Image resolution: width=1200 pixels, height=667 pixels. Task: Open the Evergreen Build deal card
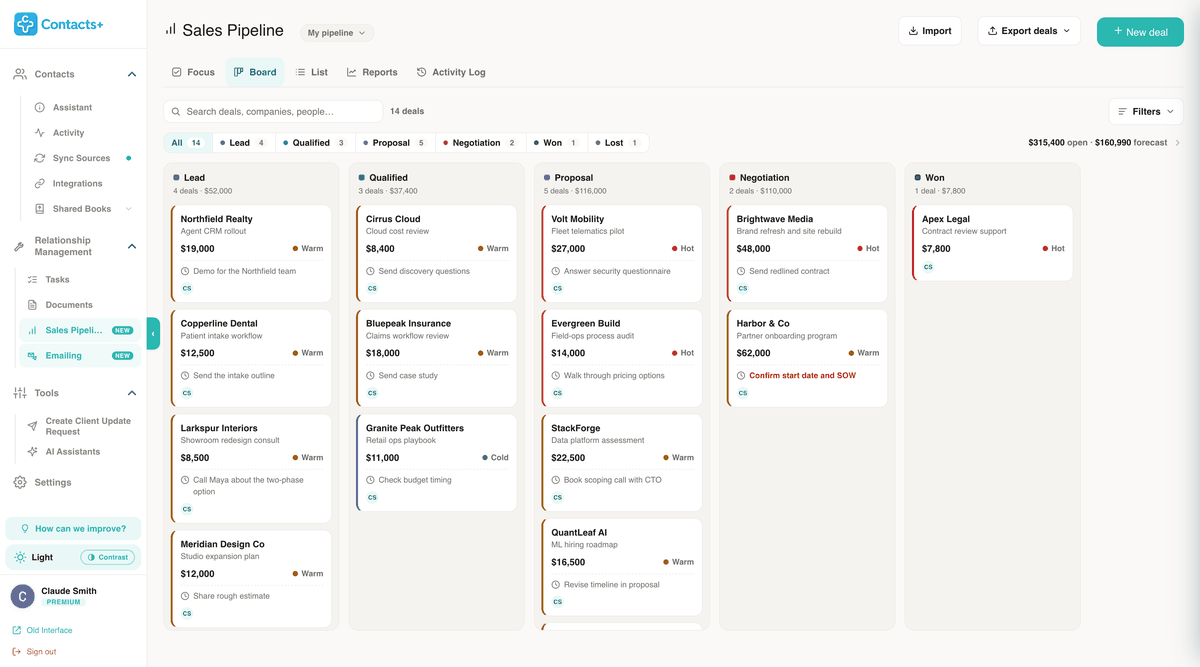point(621,356)
